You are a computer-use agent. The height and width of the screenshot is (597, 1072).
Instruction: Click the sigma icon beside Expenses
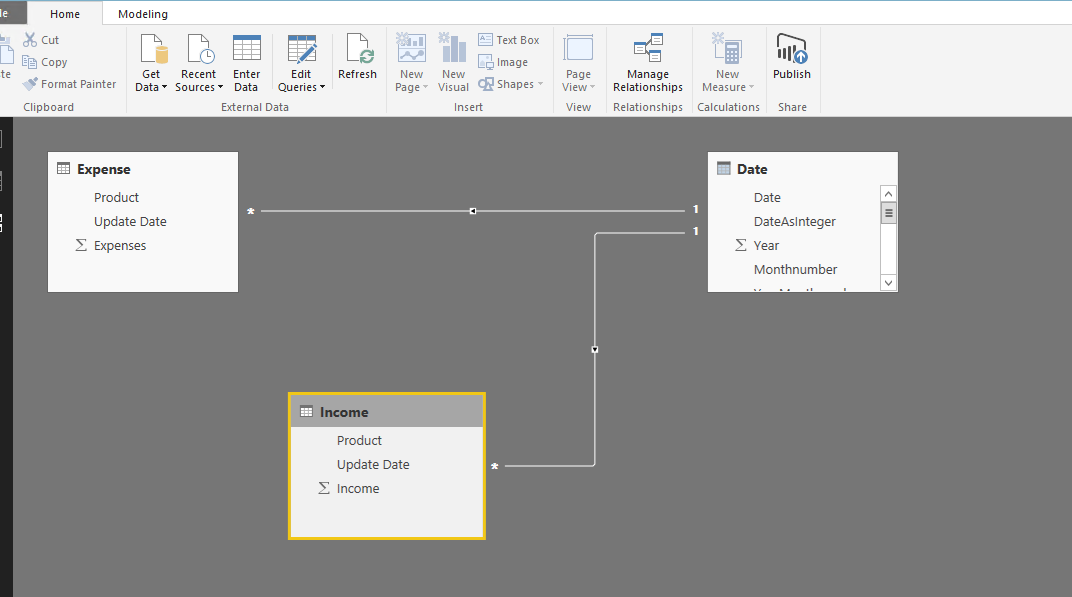tap(81, 245)
